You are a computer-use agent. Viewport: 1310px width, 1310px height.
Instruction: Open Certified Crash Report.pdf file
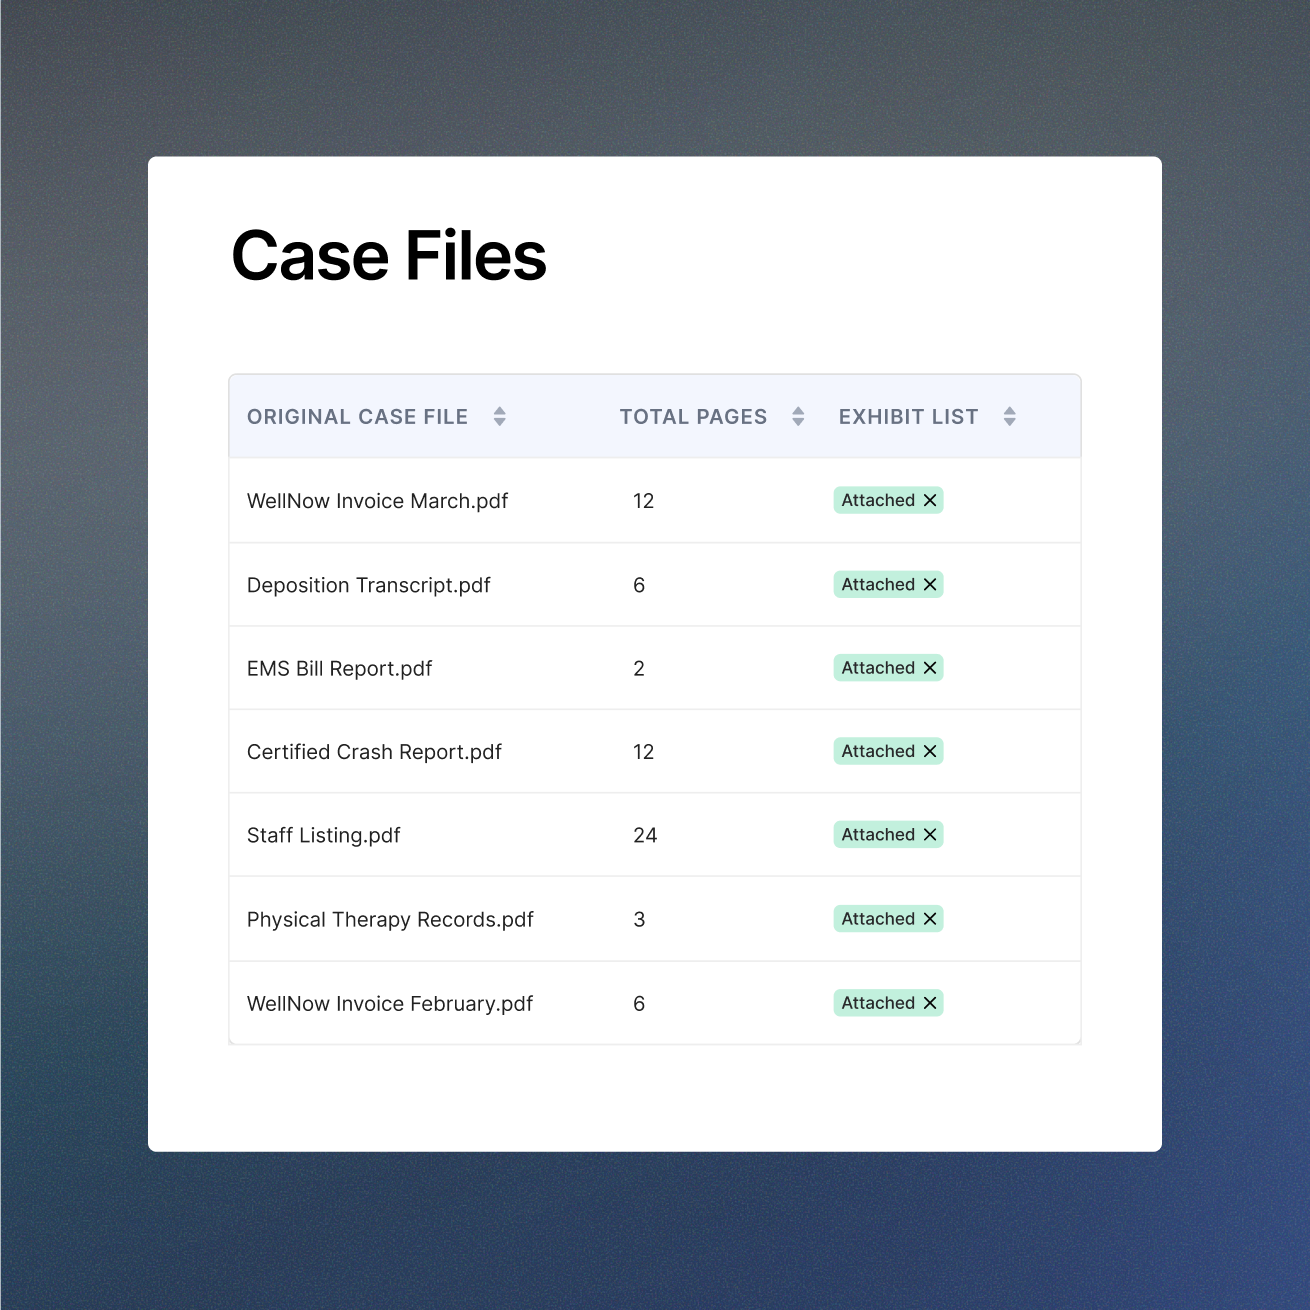374,752
